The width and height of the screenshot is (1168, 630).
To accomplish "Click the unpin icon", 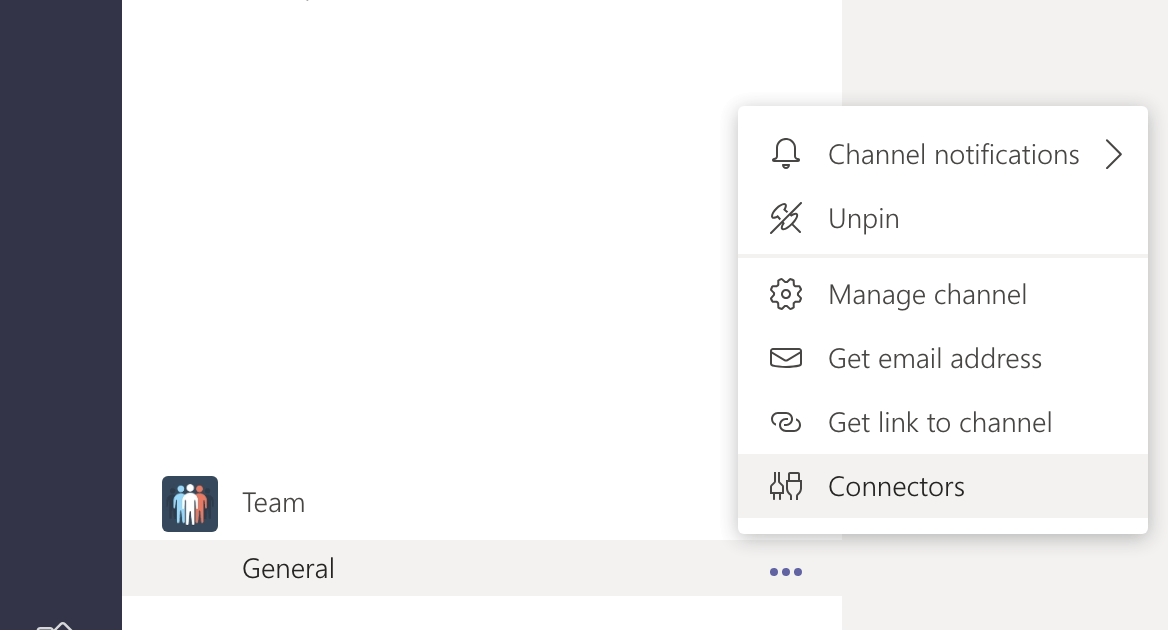I will [x=785, y=218].
